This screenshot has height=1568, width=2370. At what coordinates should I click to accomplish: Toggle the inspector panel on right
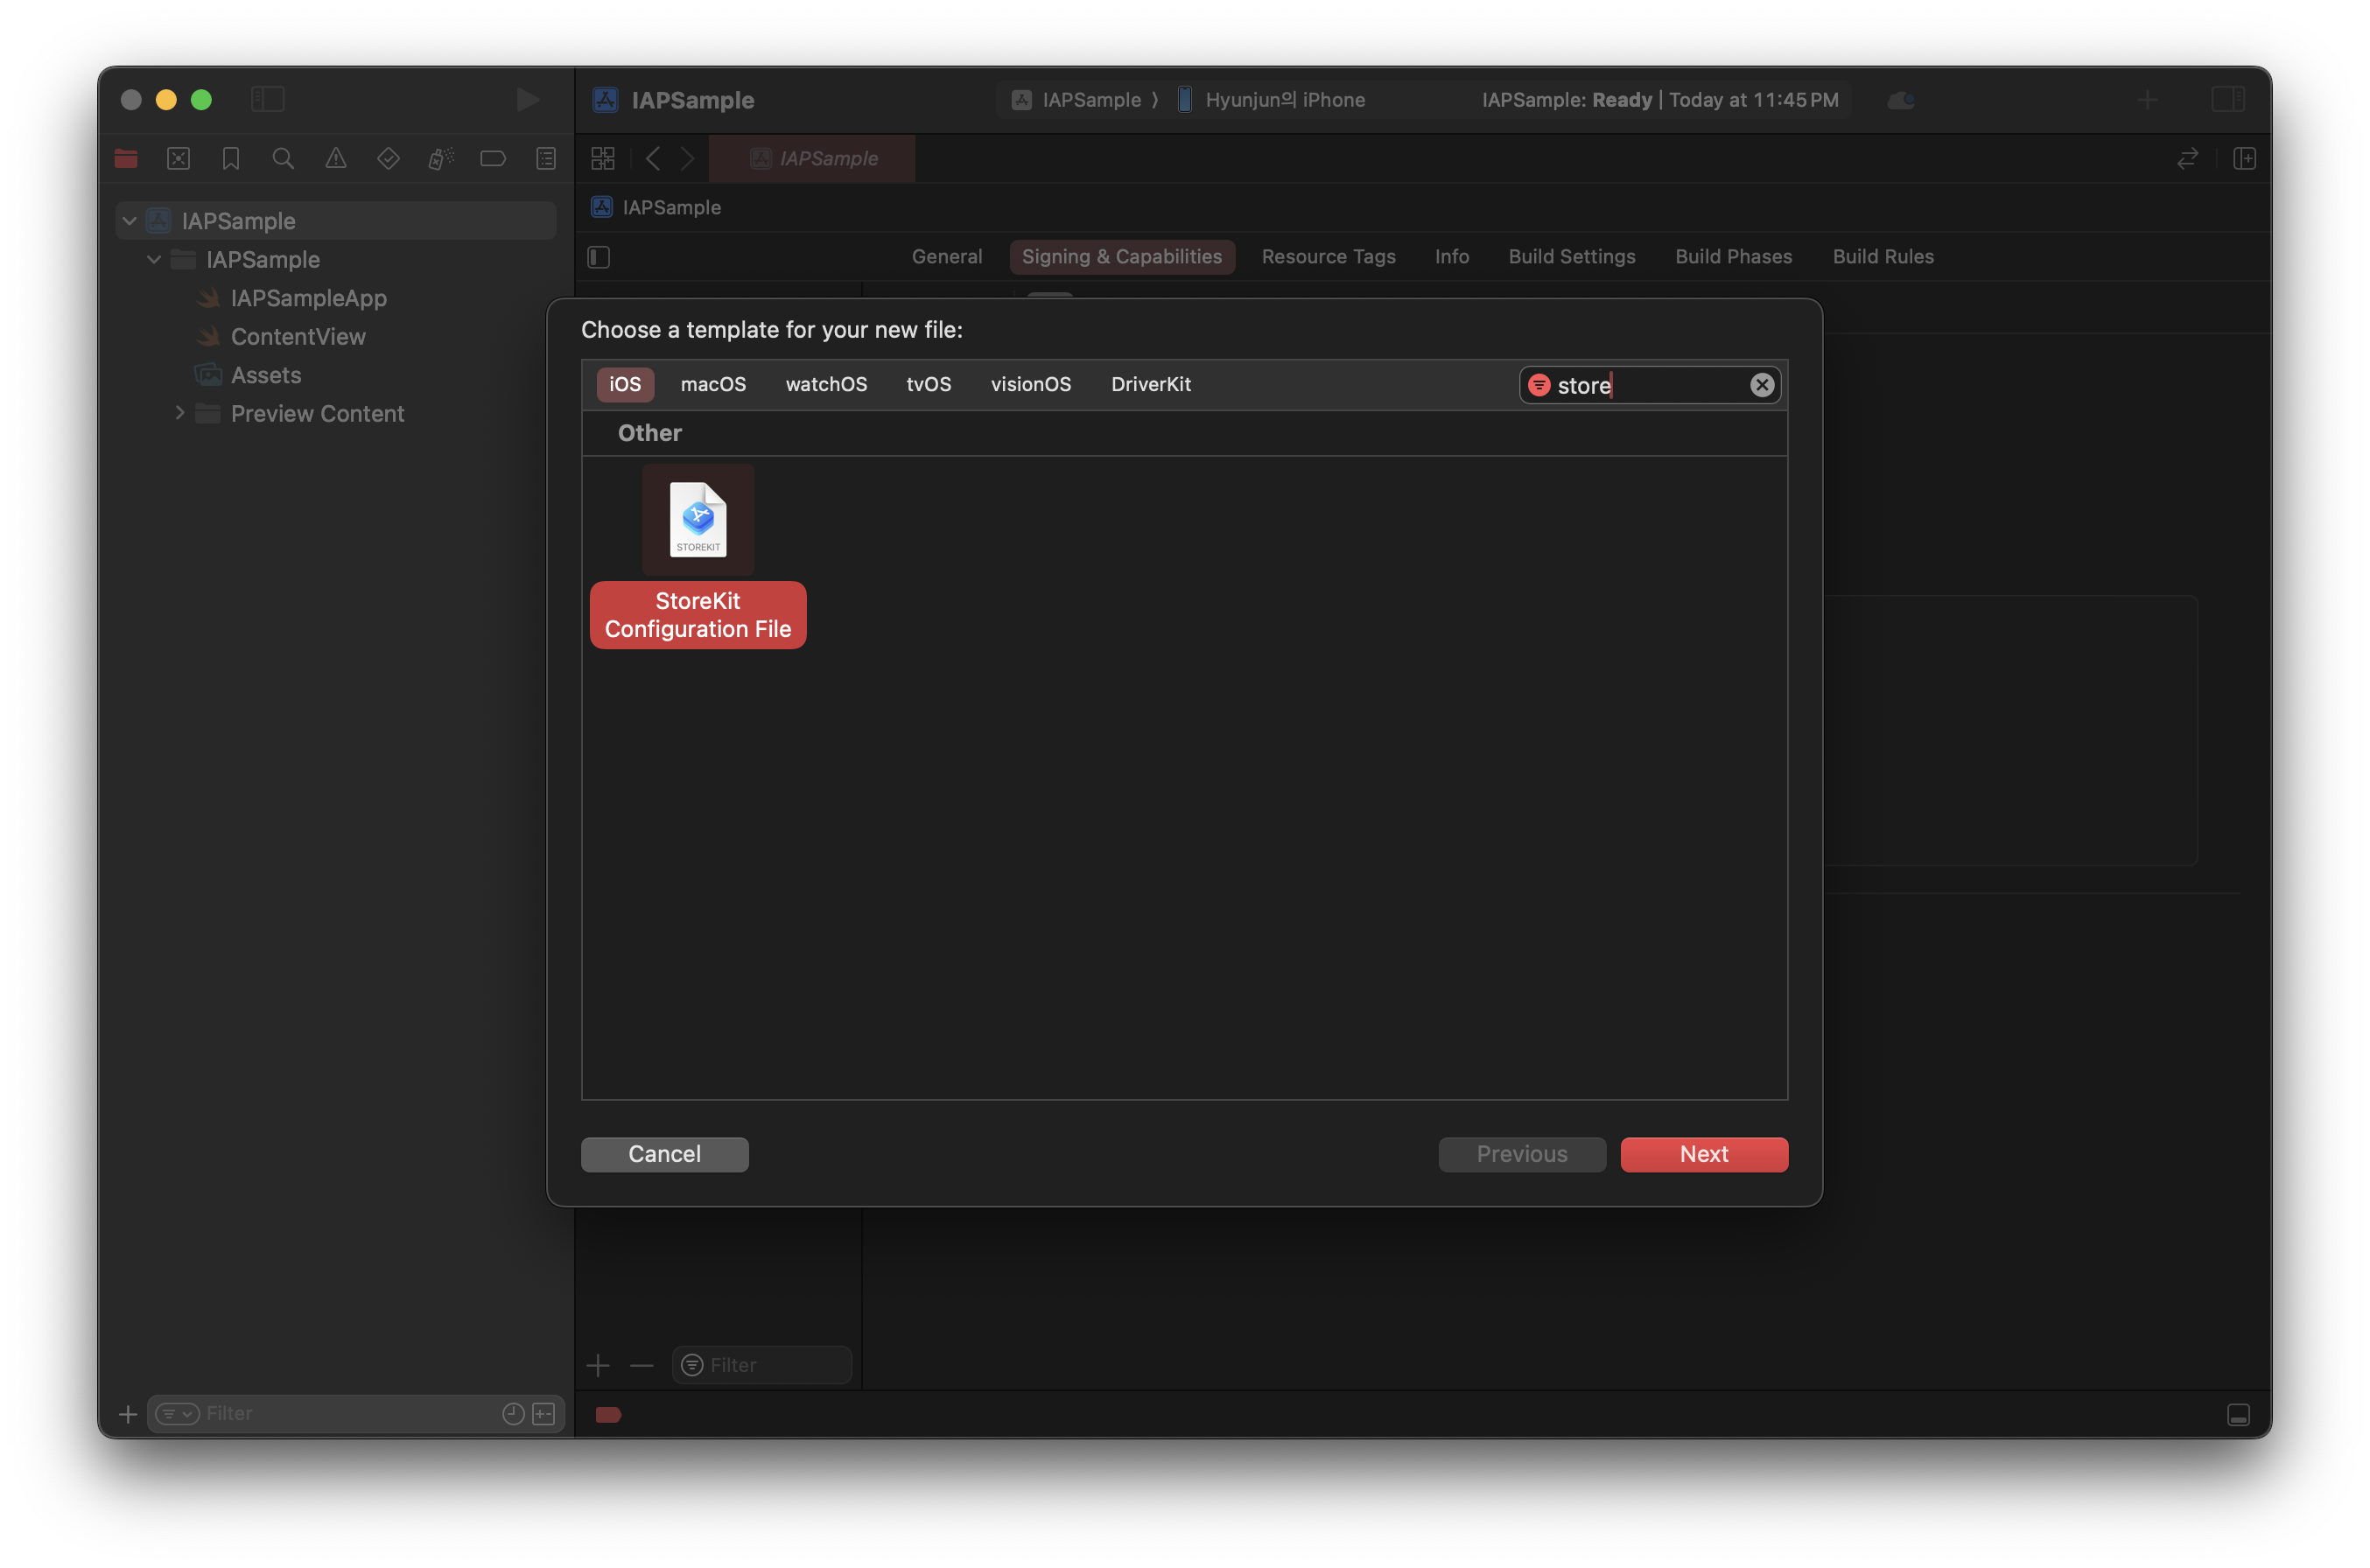2227,99
